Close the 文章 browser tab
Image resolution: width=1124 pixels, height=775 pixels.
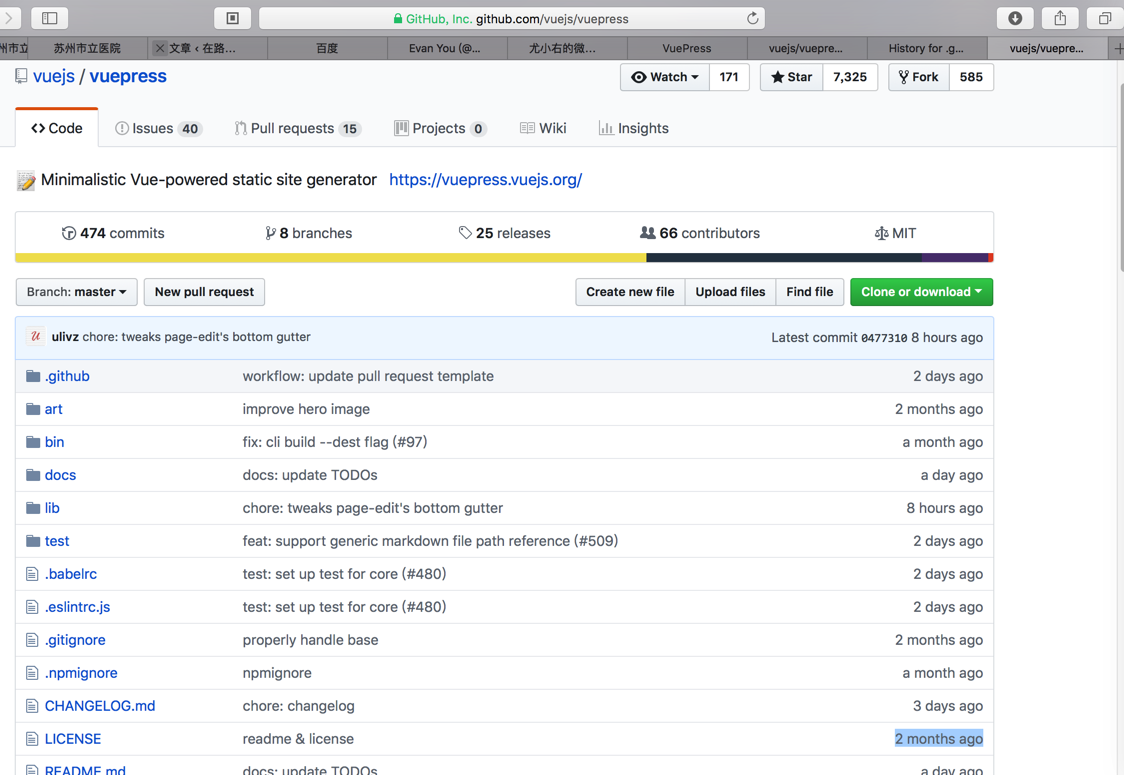(160, 48)
